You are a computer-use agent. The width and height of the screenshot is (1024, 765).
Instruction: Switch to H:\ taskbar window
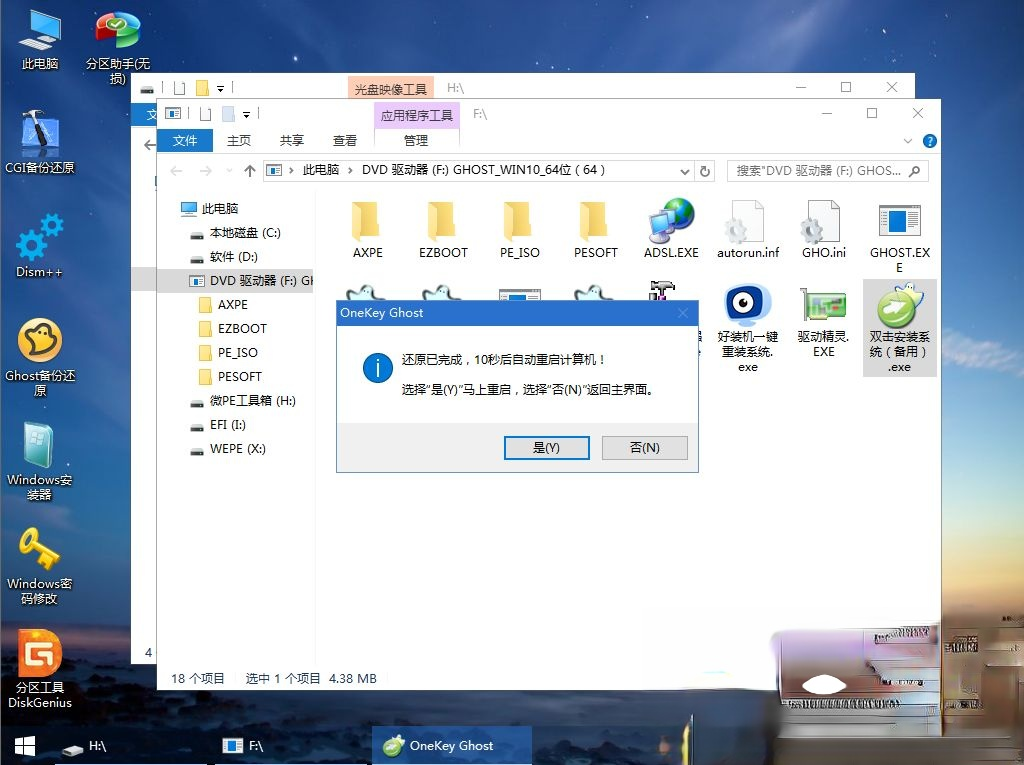pos(131,746)
